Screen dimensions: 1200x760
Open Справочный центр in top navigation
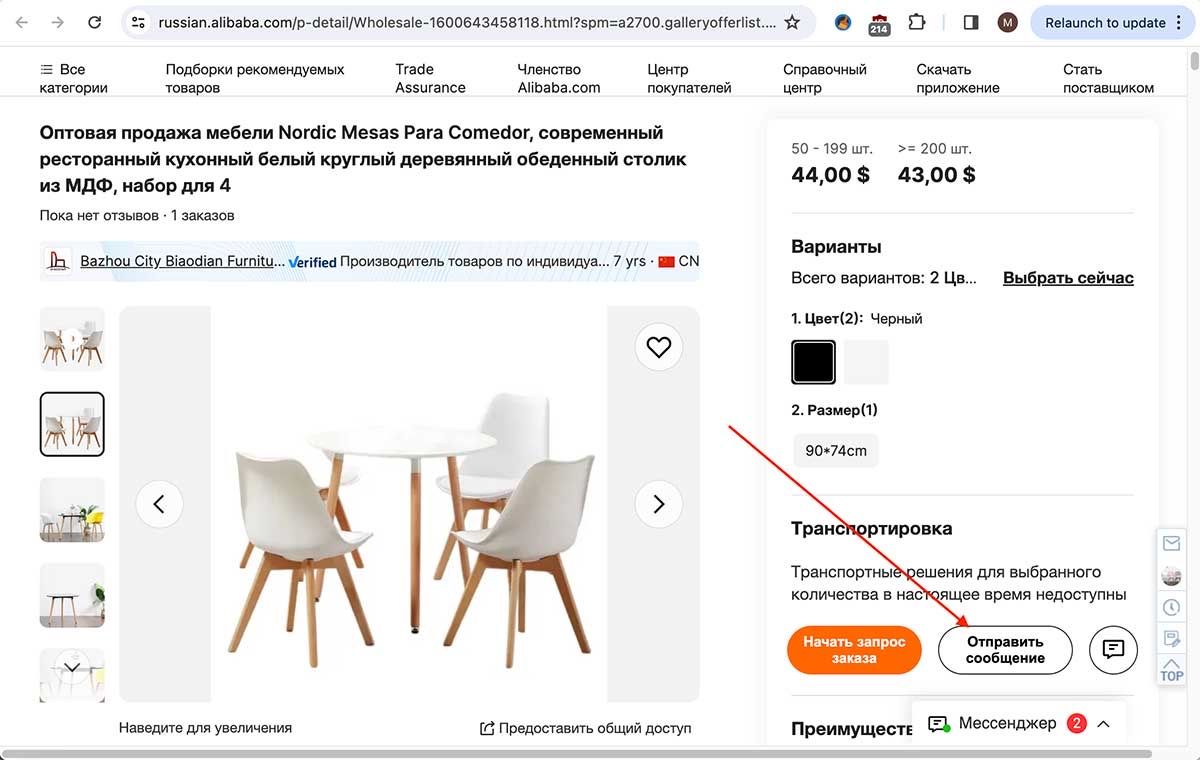(825, 78)
